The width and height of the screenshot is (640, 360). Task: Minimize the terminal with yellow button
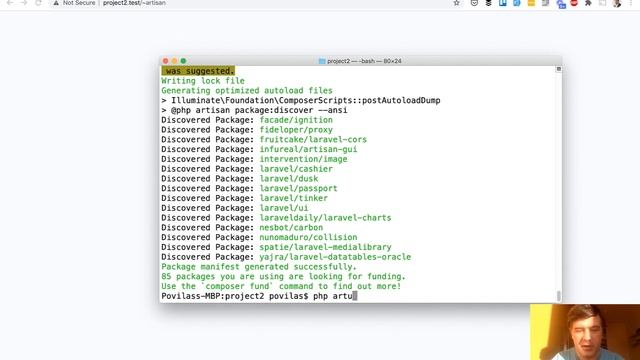[174, 61]
